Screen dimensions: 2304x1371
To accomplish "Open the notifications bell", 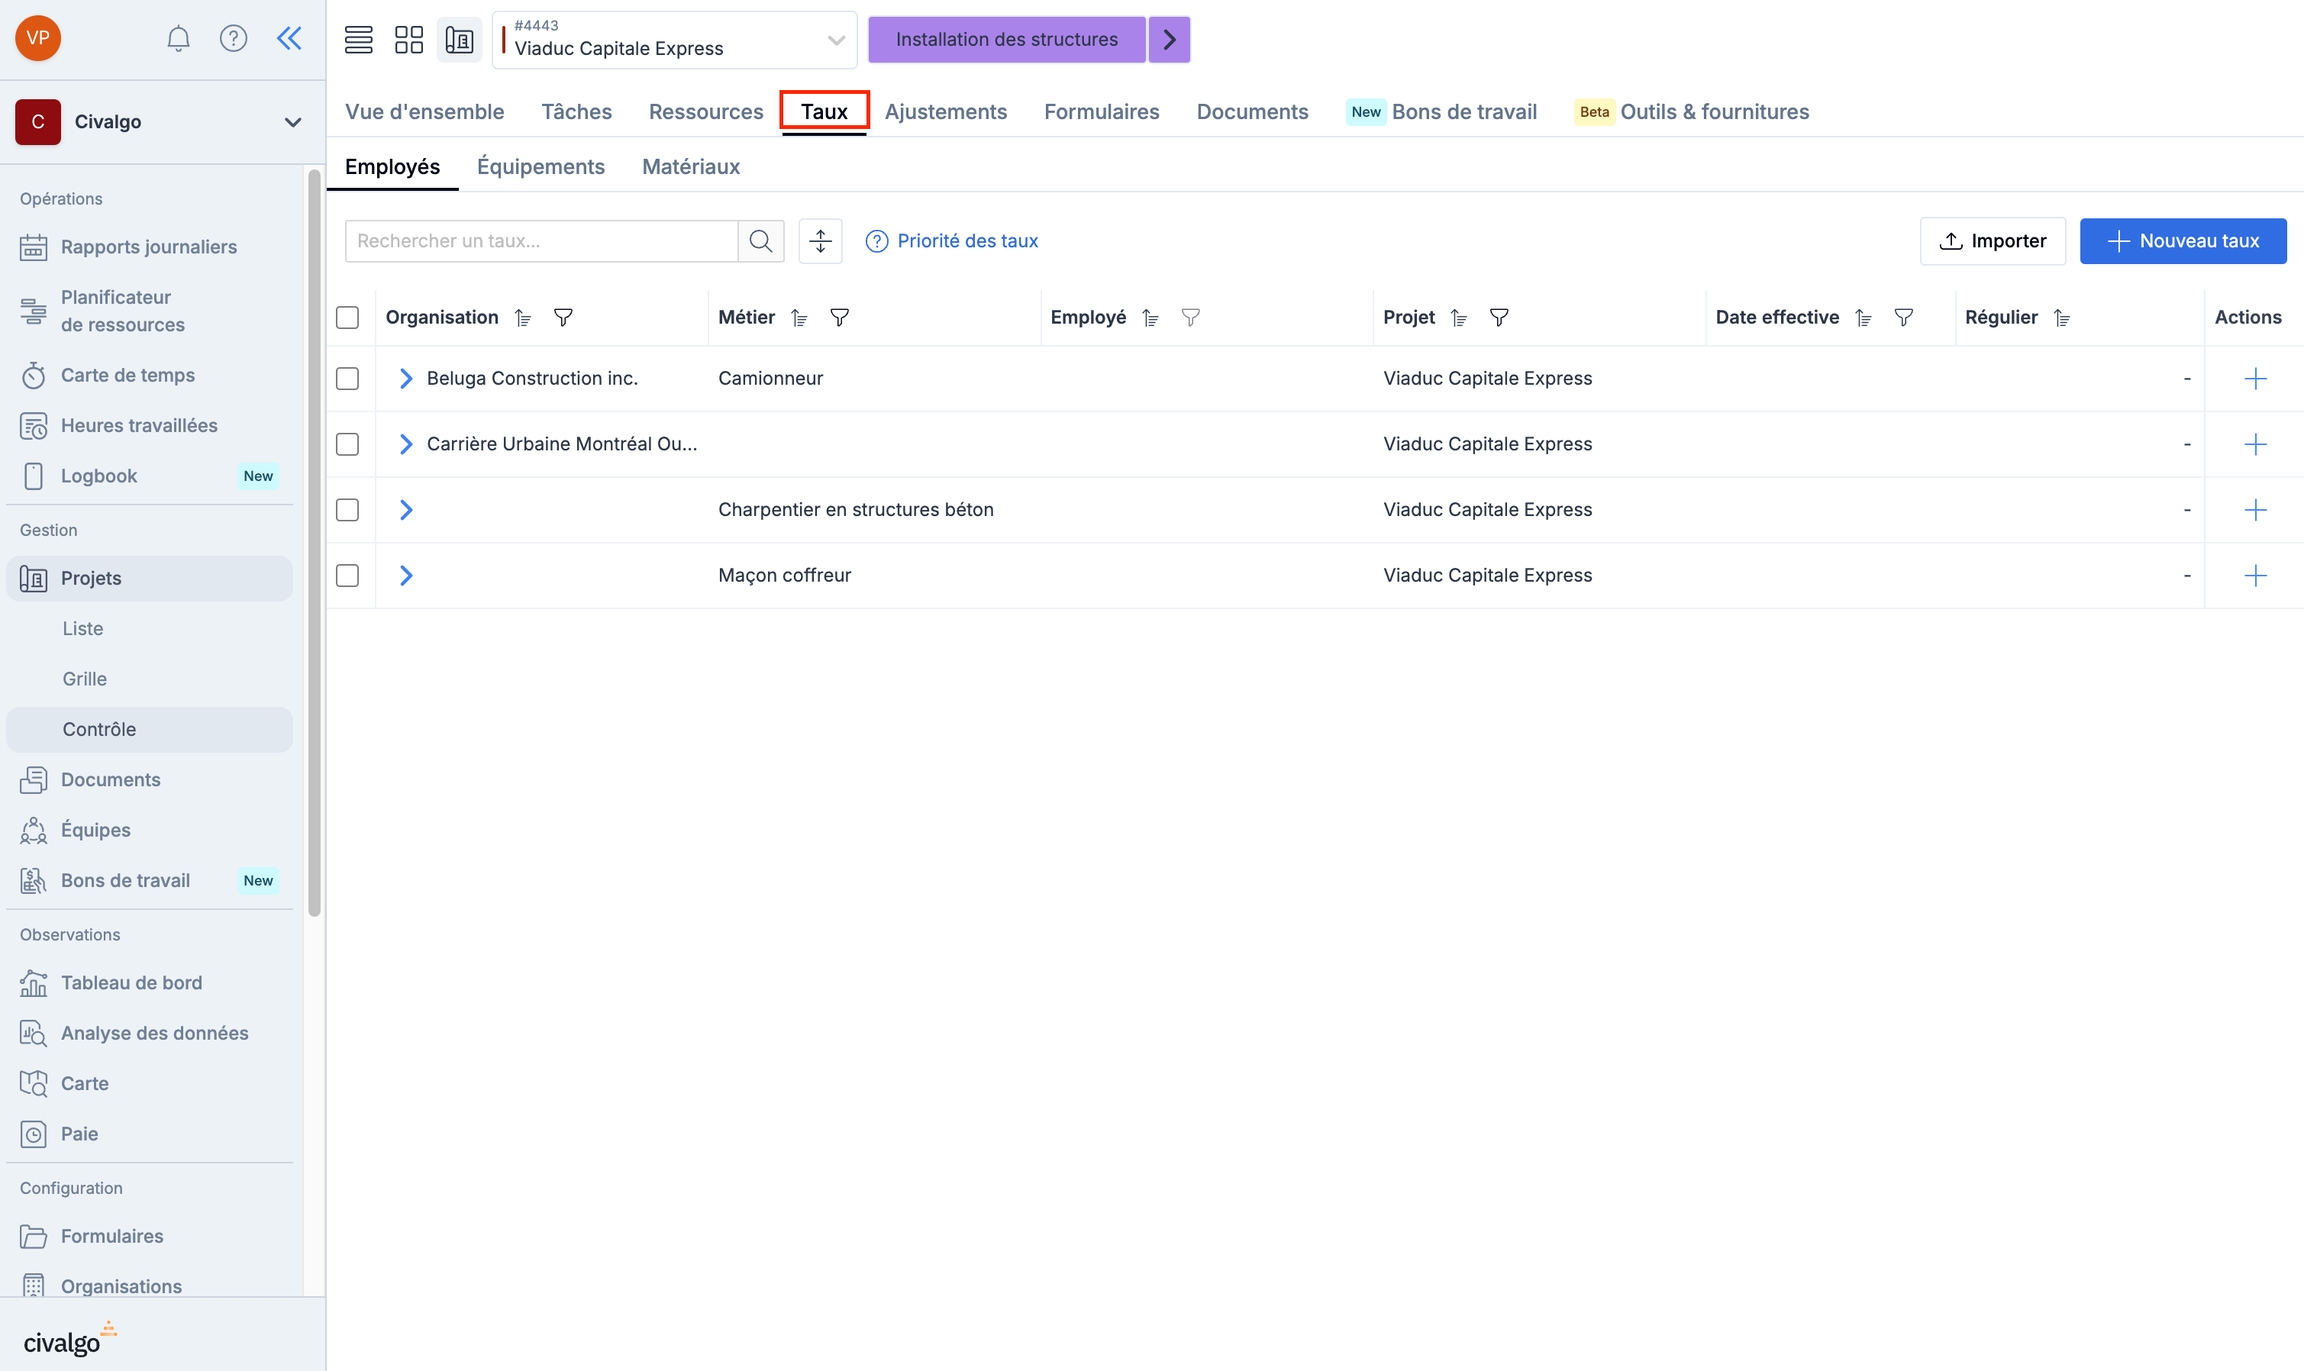I will (178, 38).
